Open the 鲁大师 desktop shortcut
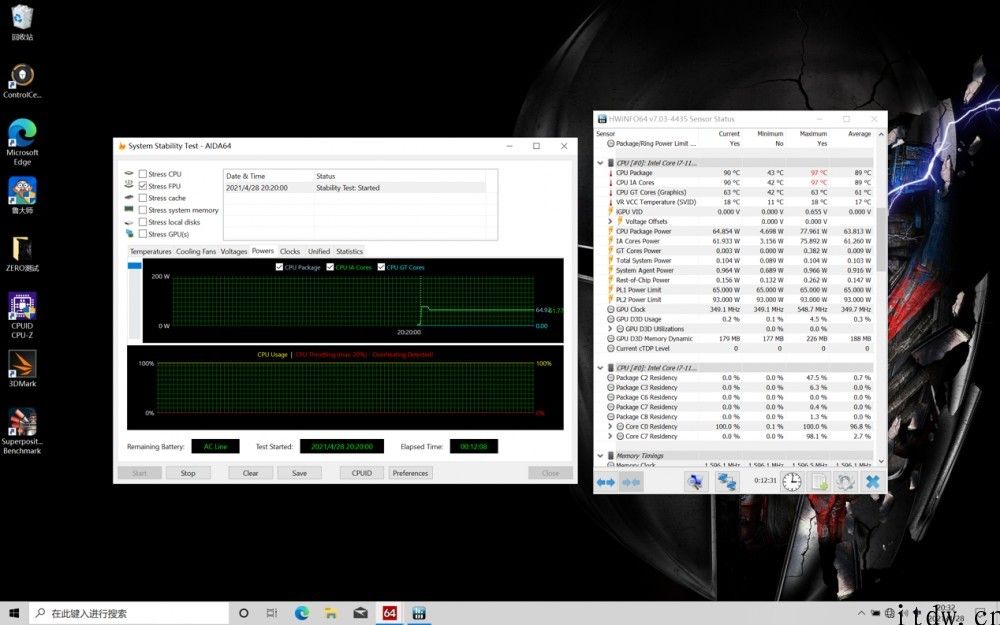Screen dimensions: 1000x625 point(22,196)
